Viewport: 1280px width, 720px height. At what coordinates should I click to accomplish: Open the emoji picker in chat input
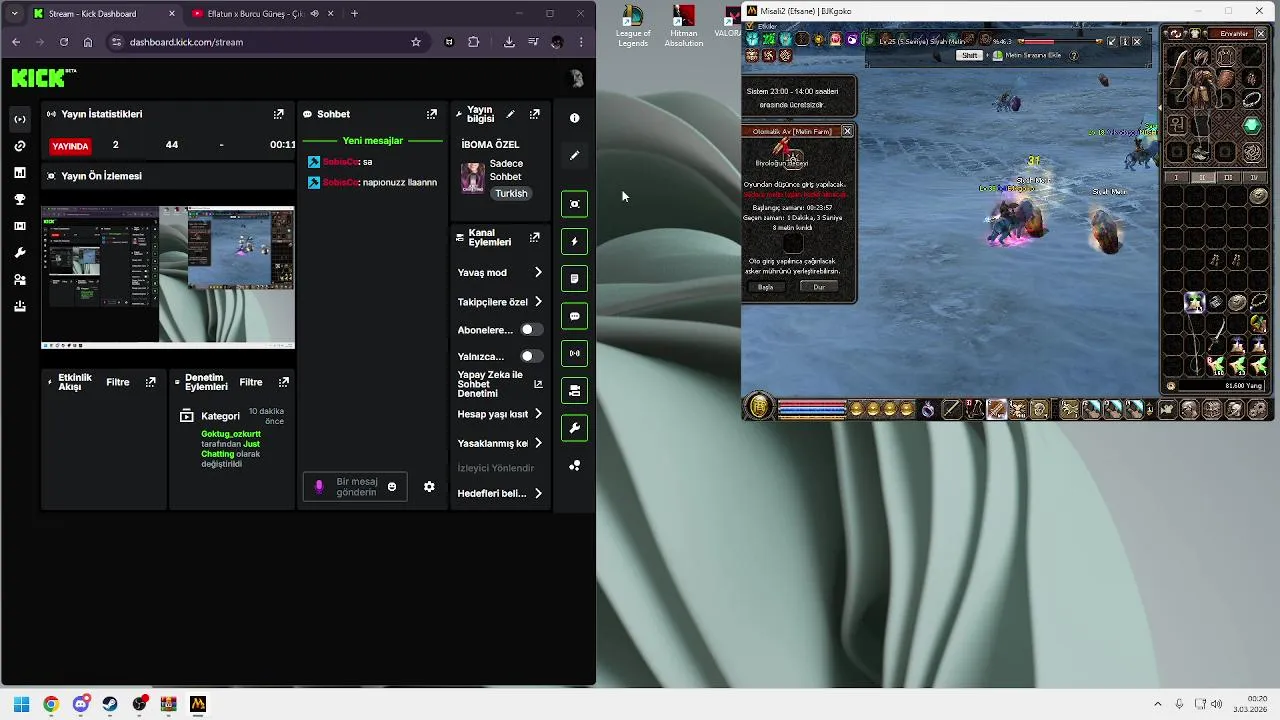pyautogui.click(x=392, y=487)
